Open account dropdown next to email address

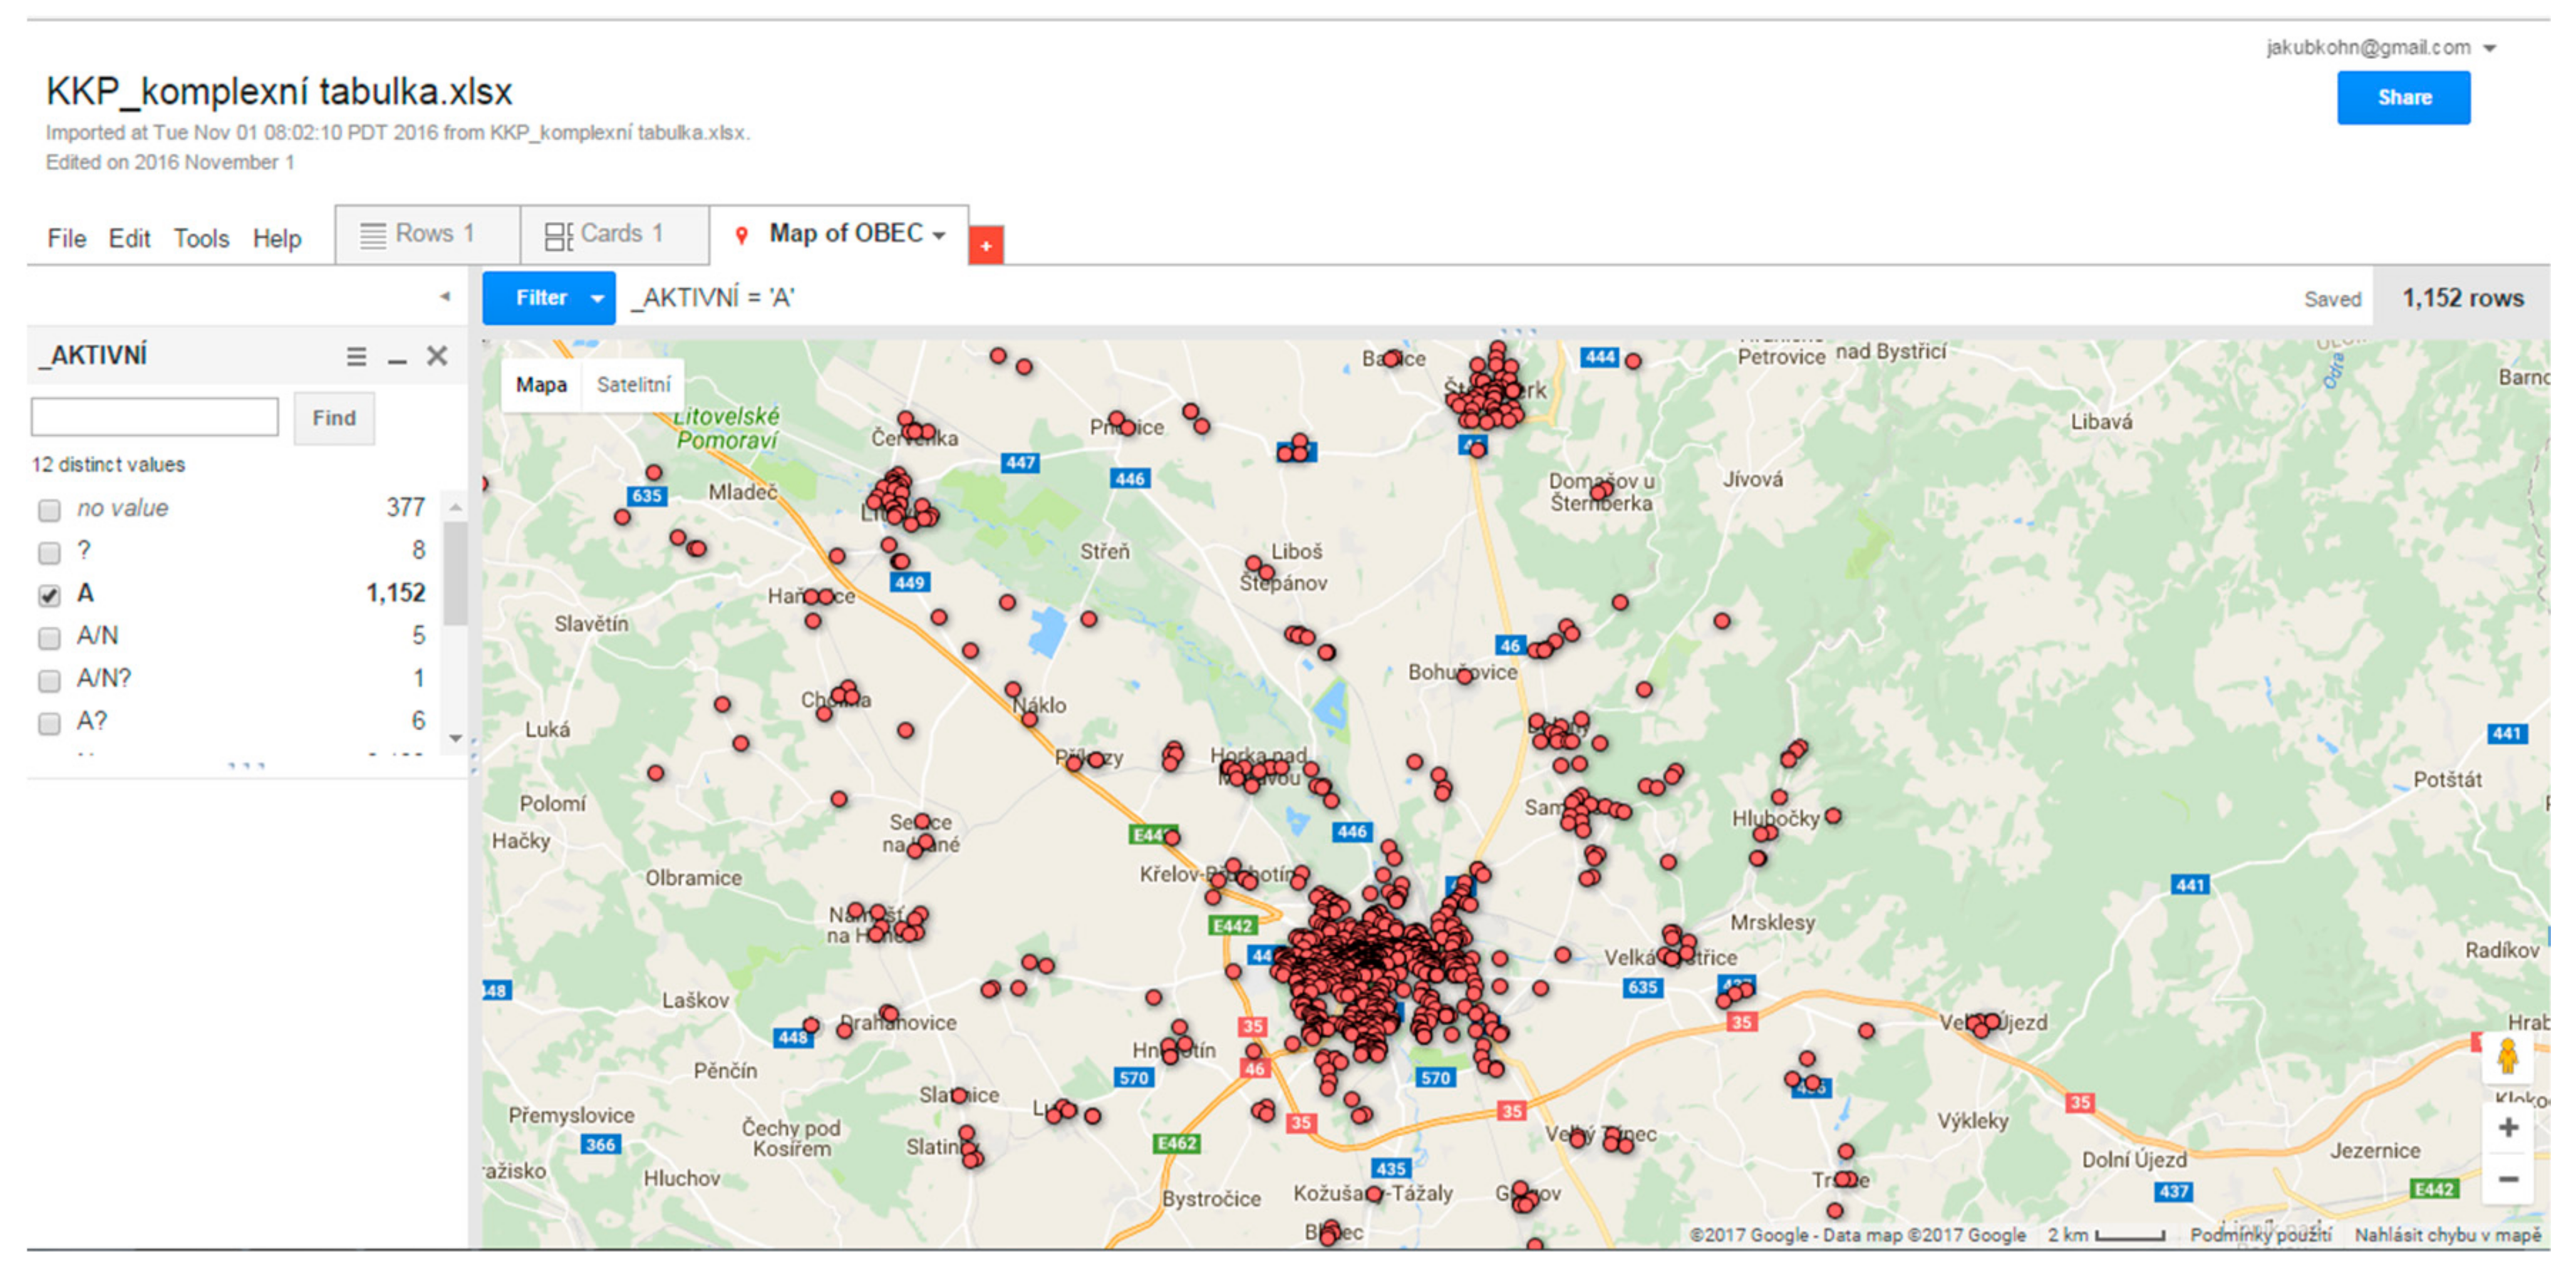(2489, 48)
